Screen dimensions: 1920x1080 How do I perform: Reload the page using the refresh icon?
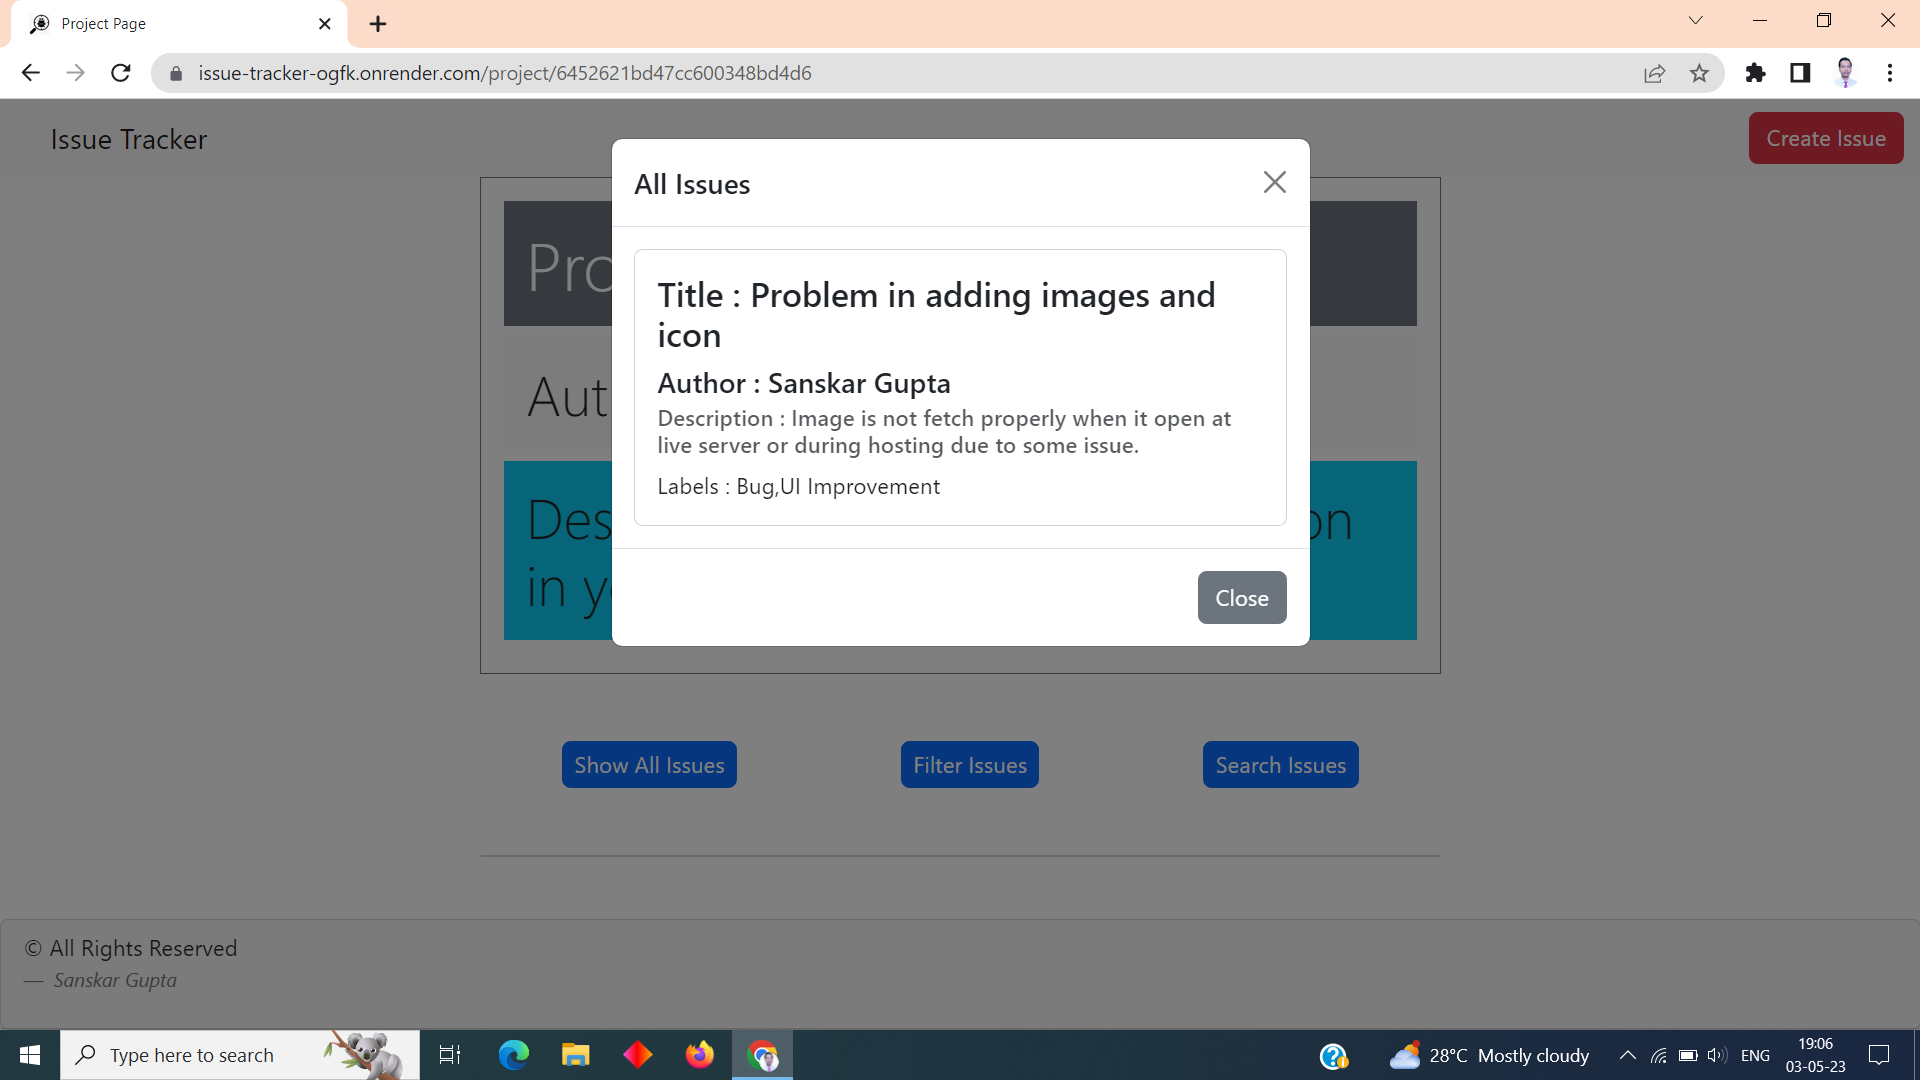tap(120, 72)
